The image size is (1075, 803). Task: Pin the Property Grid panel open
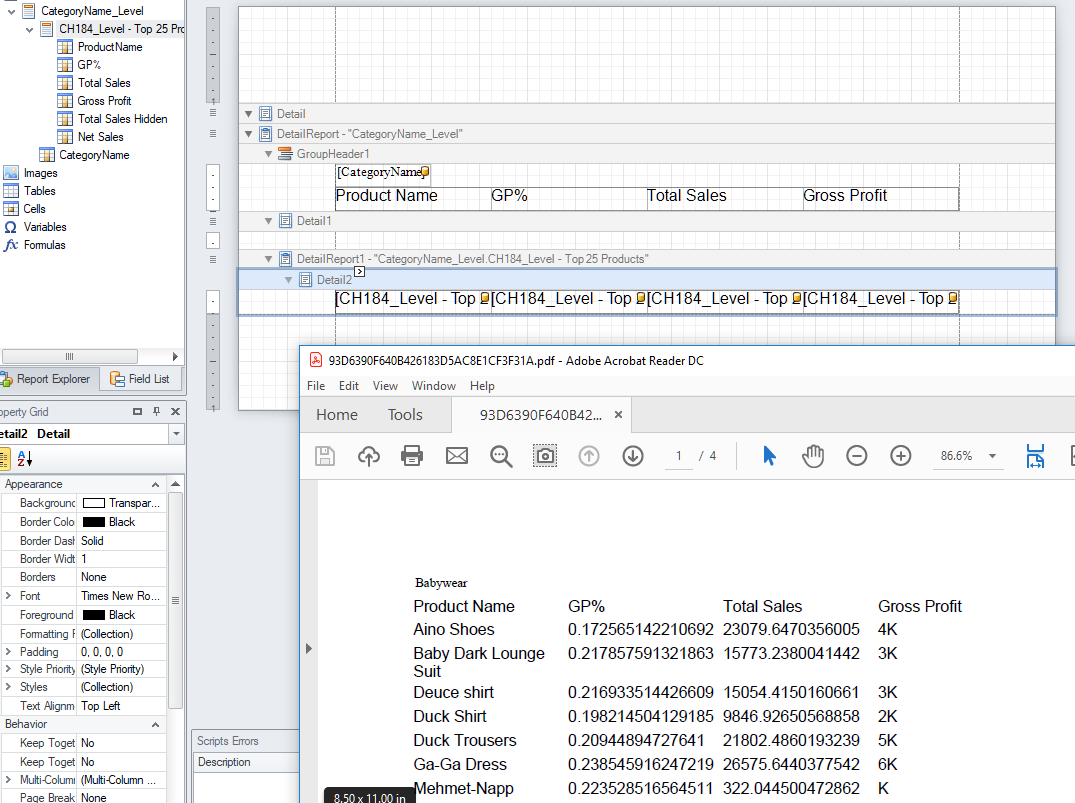coord(156,411)
